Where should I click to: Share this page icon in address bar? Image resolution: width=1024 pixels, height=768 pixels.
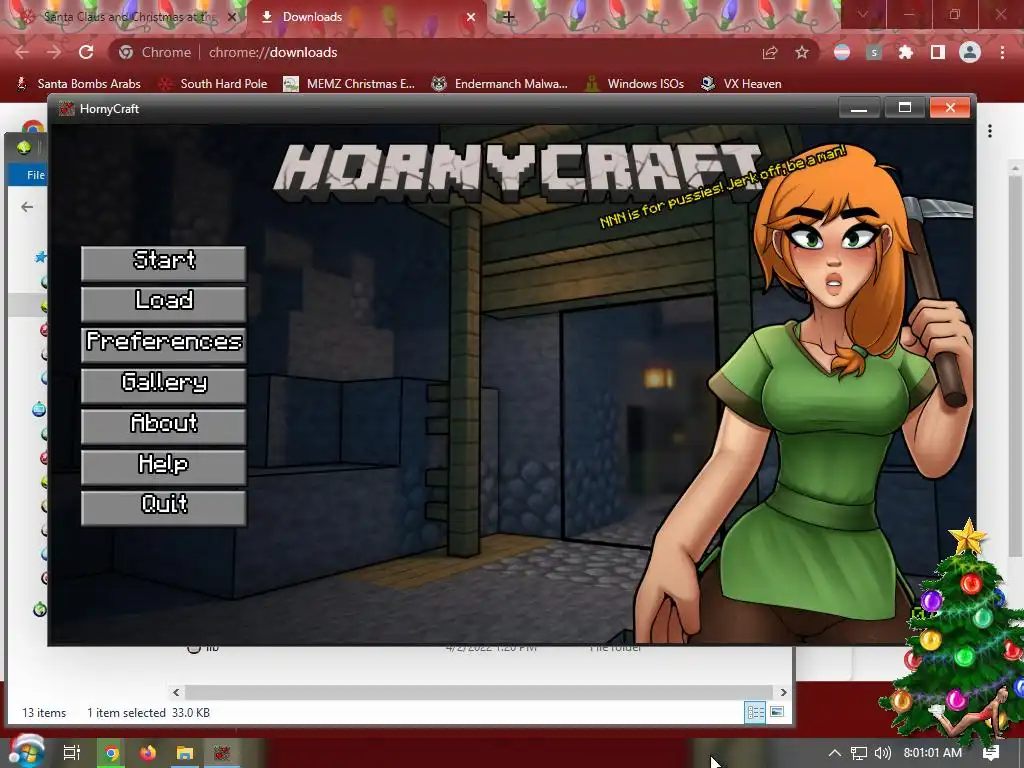(x=770, y=52)
